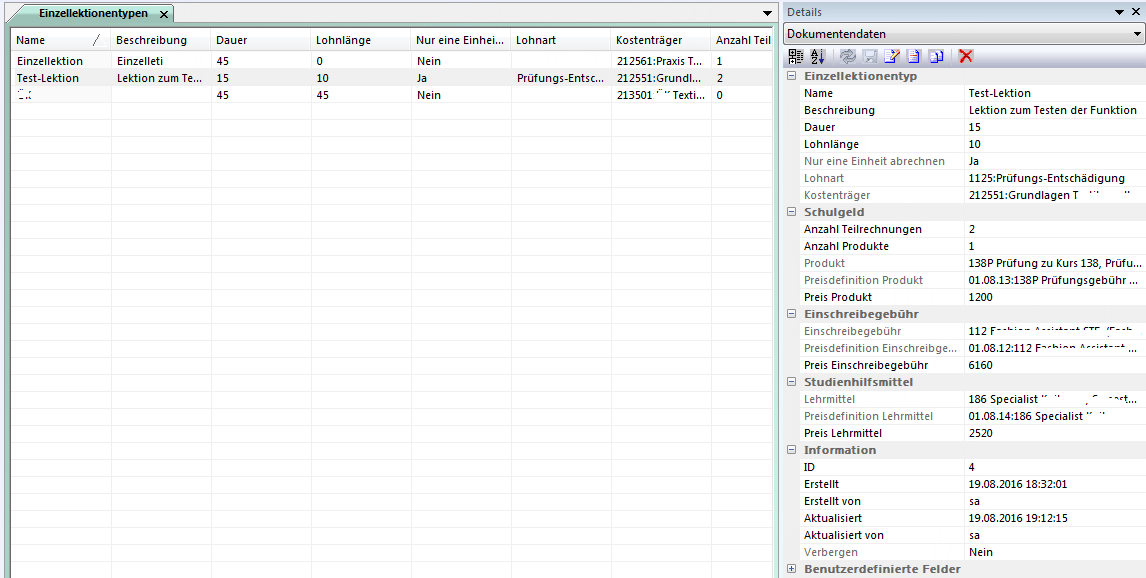This screenshot has width=1146, height=578.
Task: Click the refresh arrows icon in Details
Action: 848,56
